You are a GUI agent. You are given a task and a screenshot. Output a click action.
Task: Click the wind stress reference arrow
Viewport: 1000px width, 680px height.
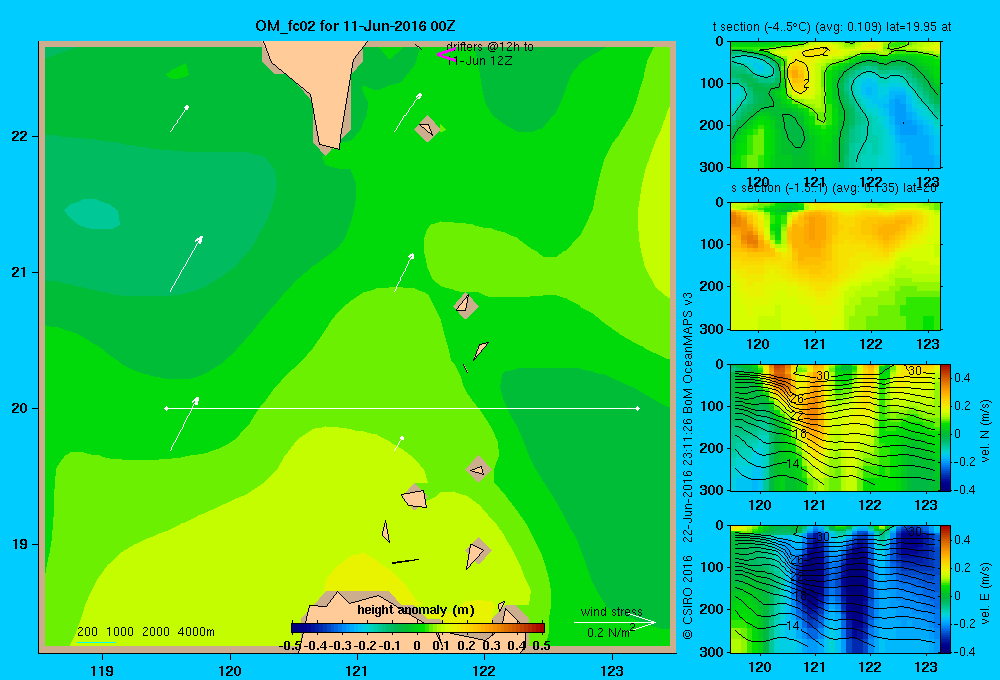(x=614, y=622)
